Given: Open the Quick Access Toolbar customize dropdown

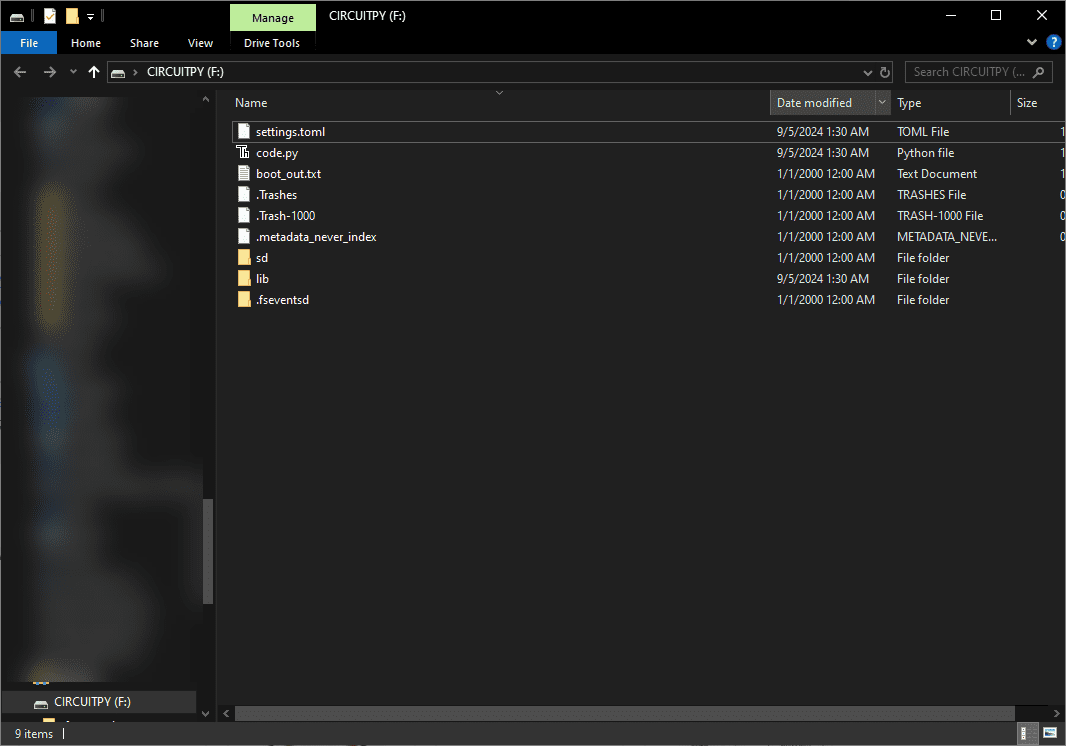Looking at the screenshot, I should [x=90, y=16].
